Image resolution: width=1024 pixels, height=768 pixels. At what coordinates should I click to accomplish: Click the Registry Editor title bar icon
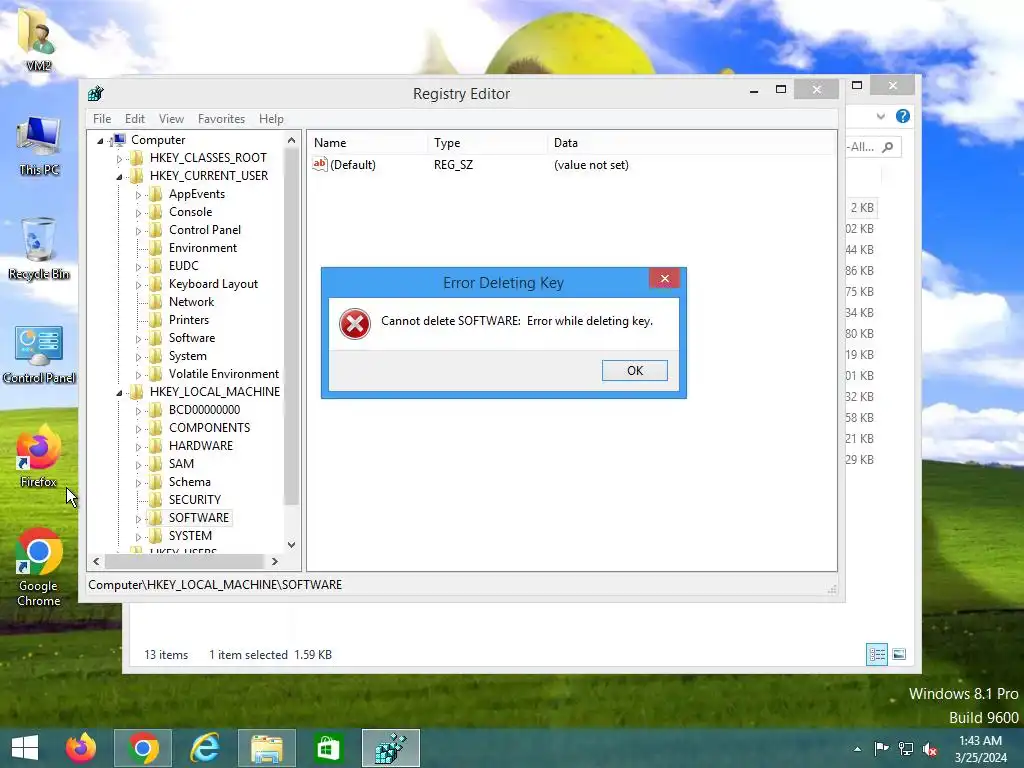coord(96,93)
